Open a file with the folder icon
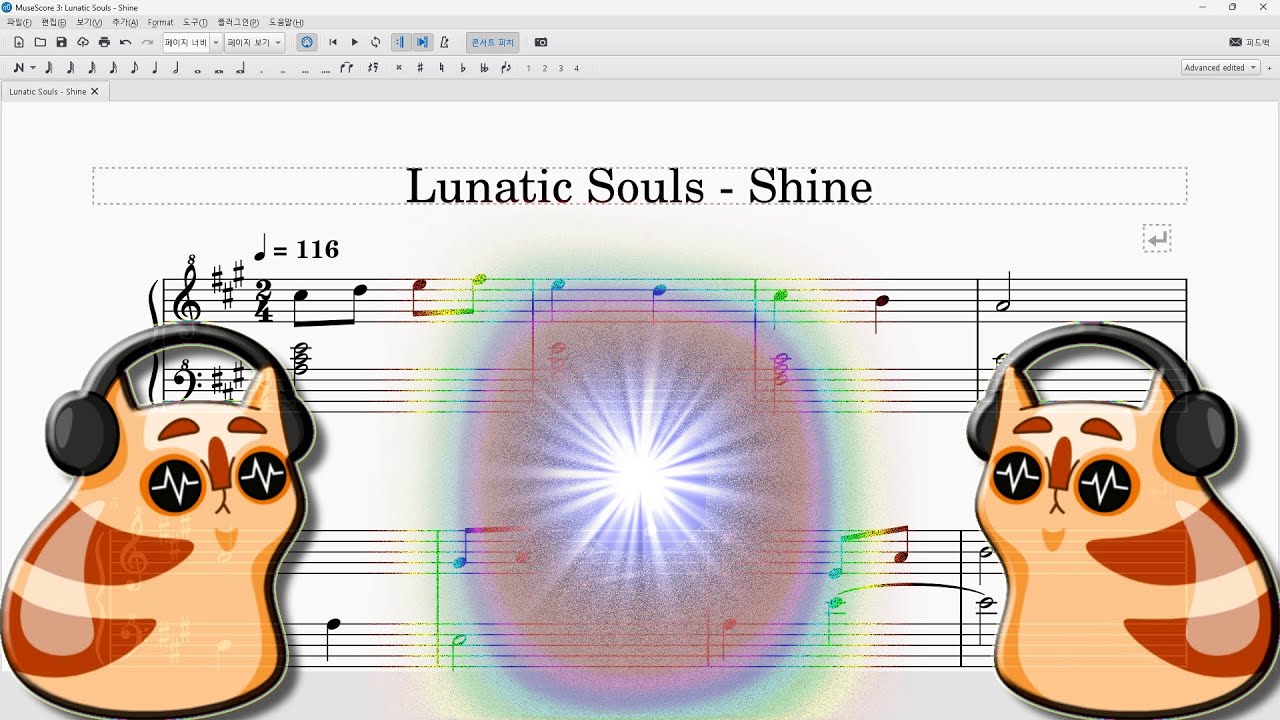The height and width of the screenshot is (720, 1280). (40, 42)
